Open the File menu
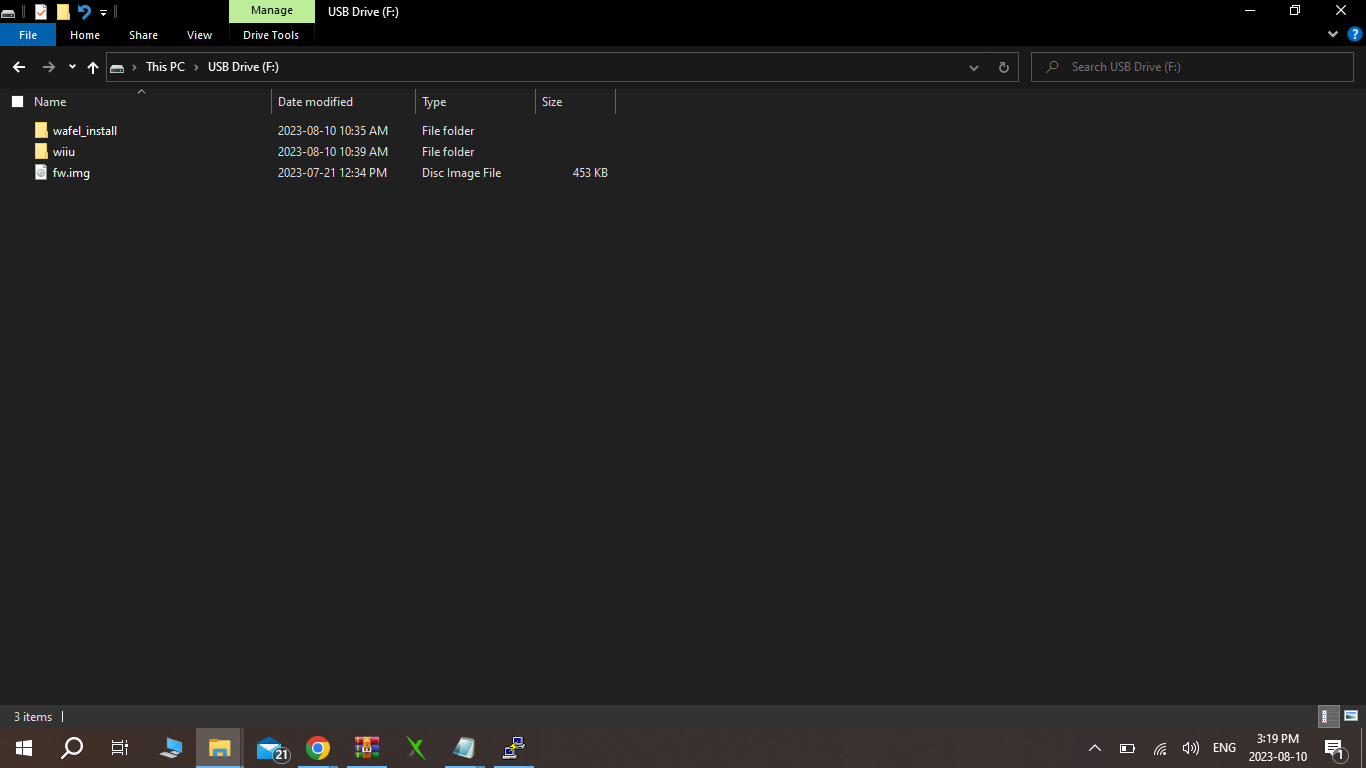 28,35
